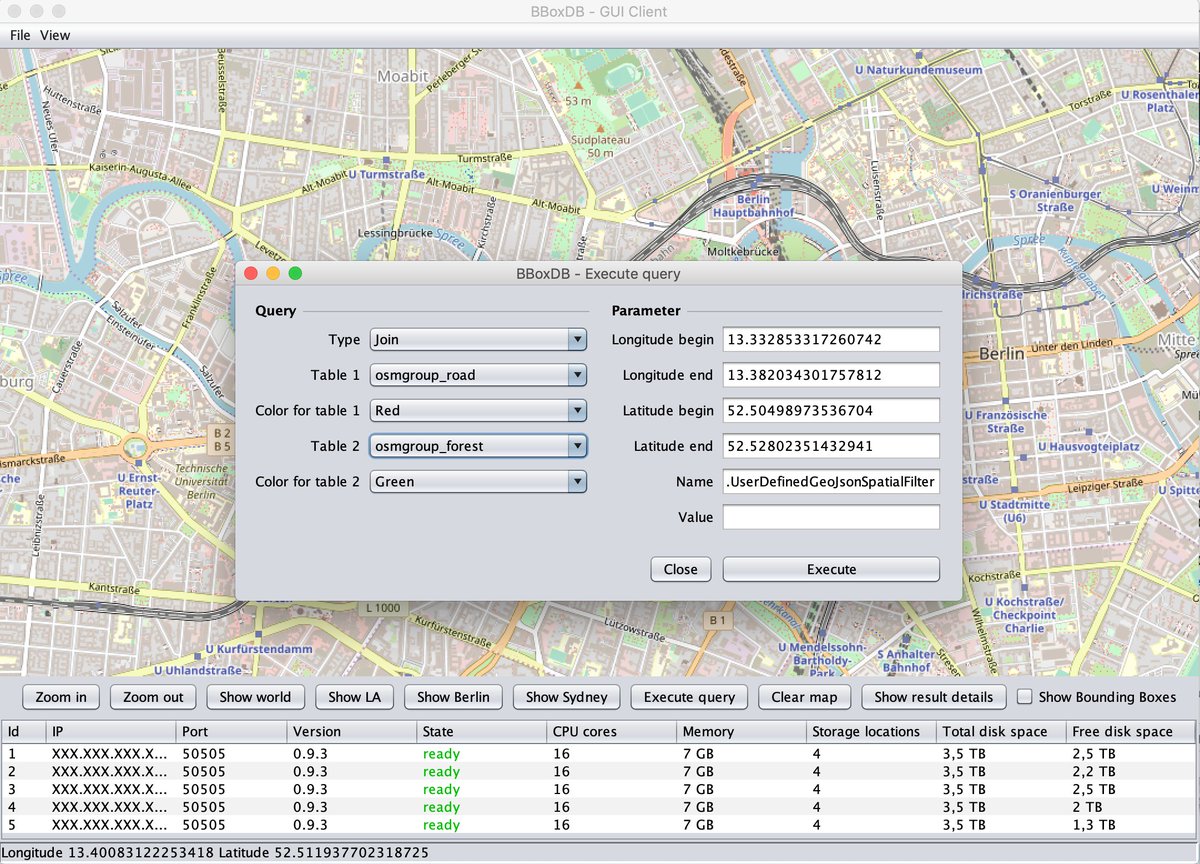Click the Show Sydney button
The image size is (1200, 864).
pyautogui.click(x=567, y=697)
